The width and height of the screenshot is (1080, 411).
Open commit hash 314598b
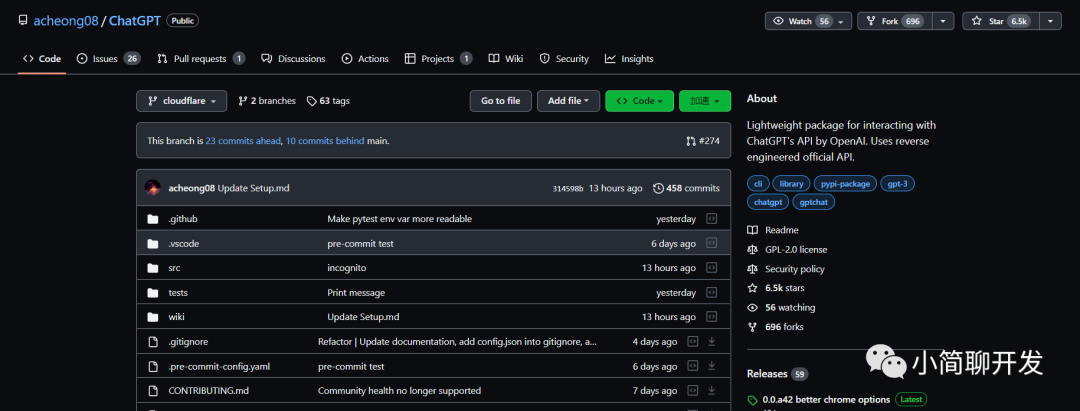pos(568,188)
